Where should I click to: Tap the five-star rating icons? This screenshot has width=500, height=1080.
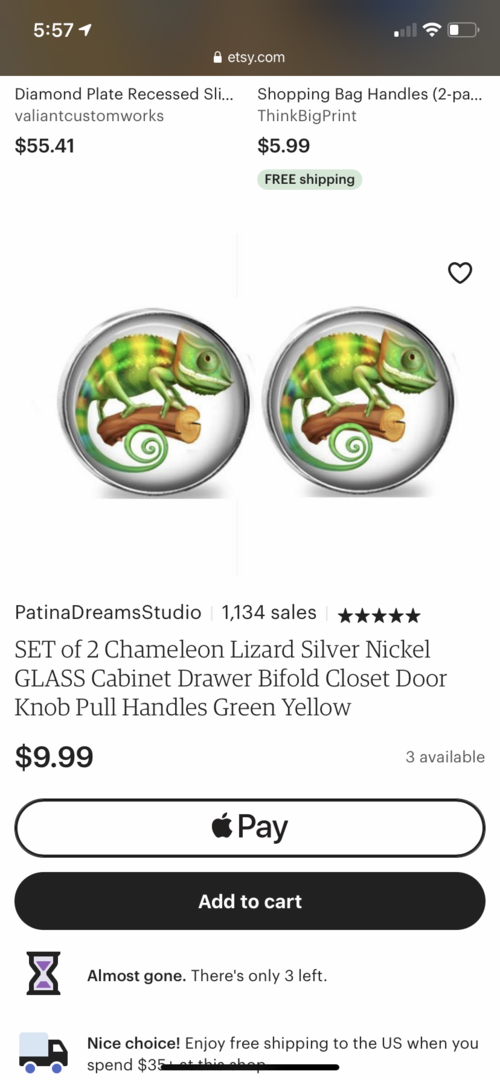pos(379,615)
